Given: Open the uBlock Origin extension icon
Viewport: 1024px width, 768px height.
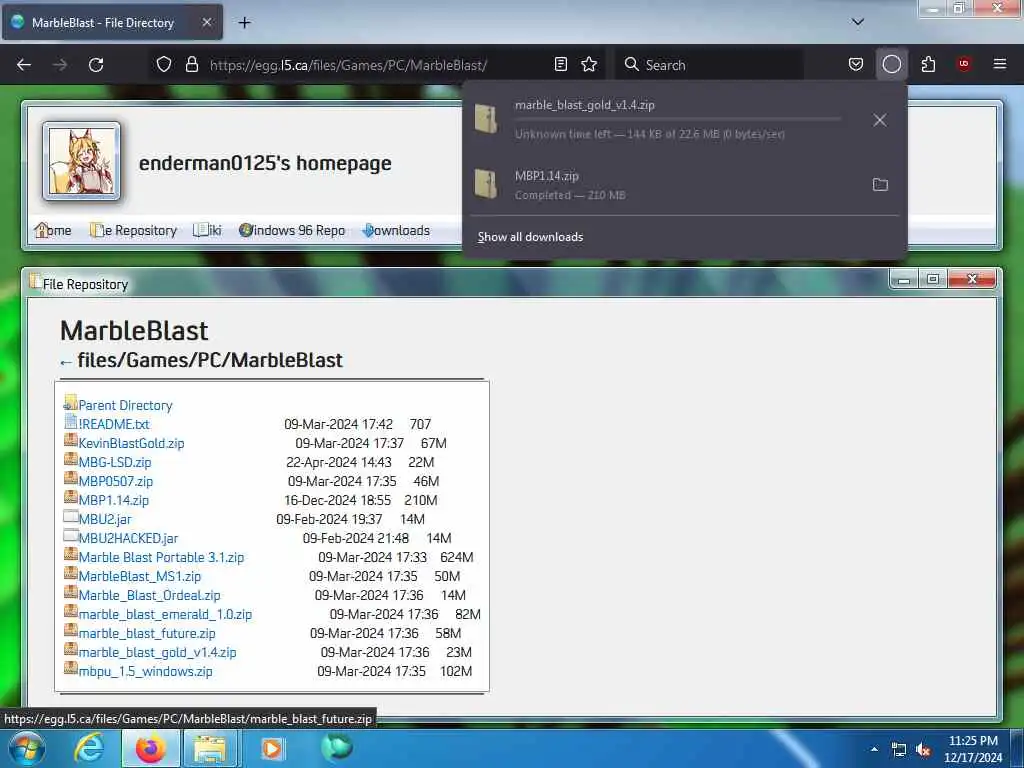Looking at the screenshot, I should pyautogui.click(x=963, y=64).
